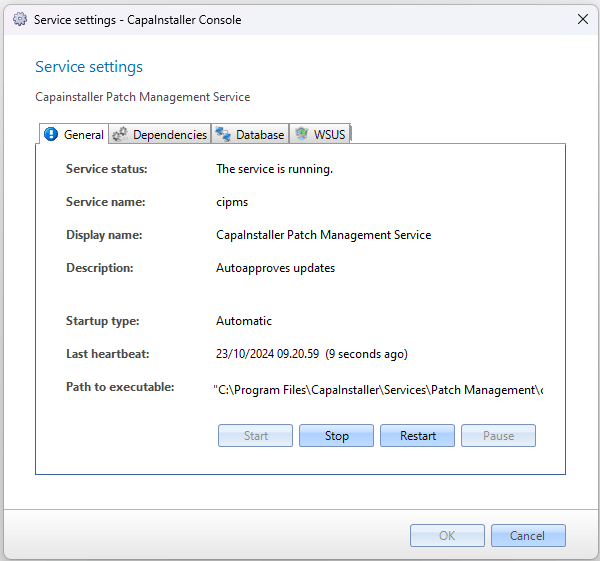Click the disabled Start button

255,435
